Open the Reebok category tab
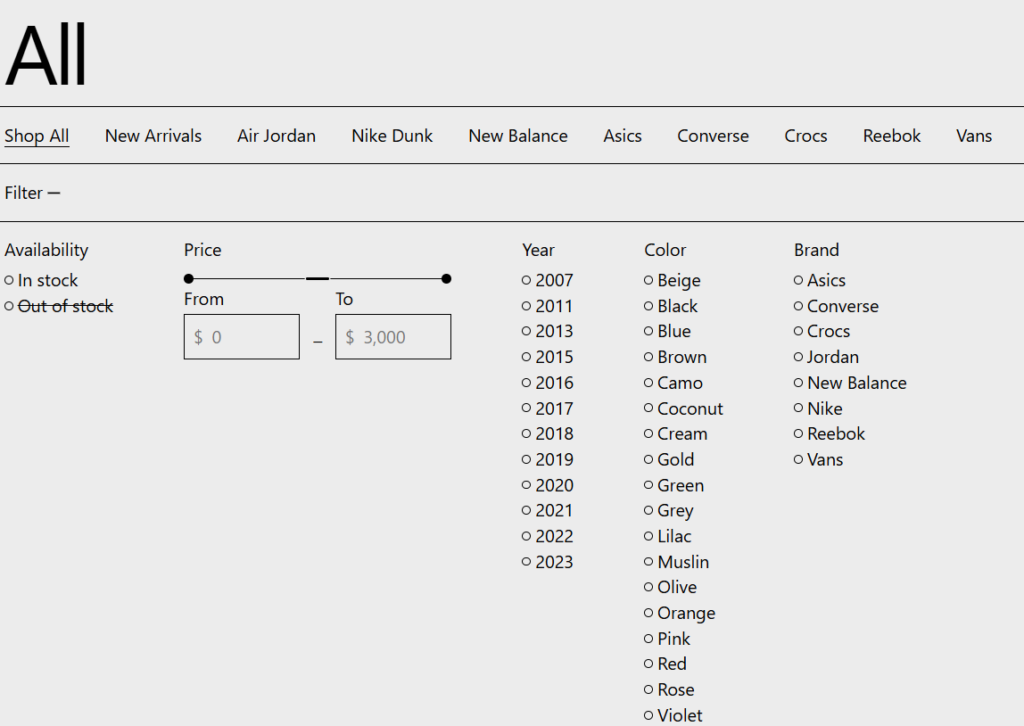This screenshot has height=726, width=1024. tap(891, 136)
